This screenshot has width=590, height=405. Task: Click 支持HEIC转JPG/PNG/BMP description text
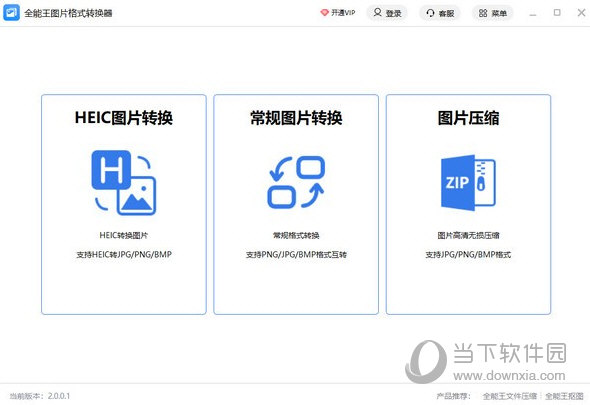click(124, 254)
